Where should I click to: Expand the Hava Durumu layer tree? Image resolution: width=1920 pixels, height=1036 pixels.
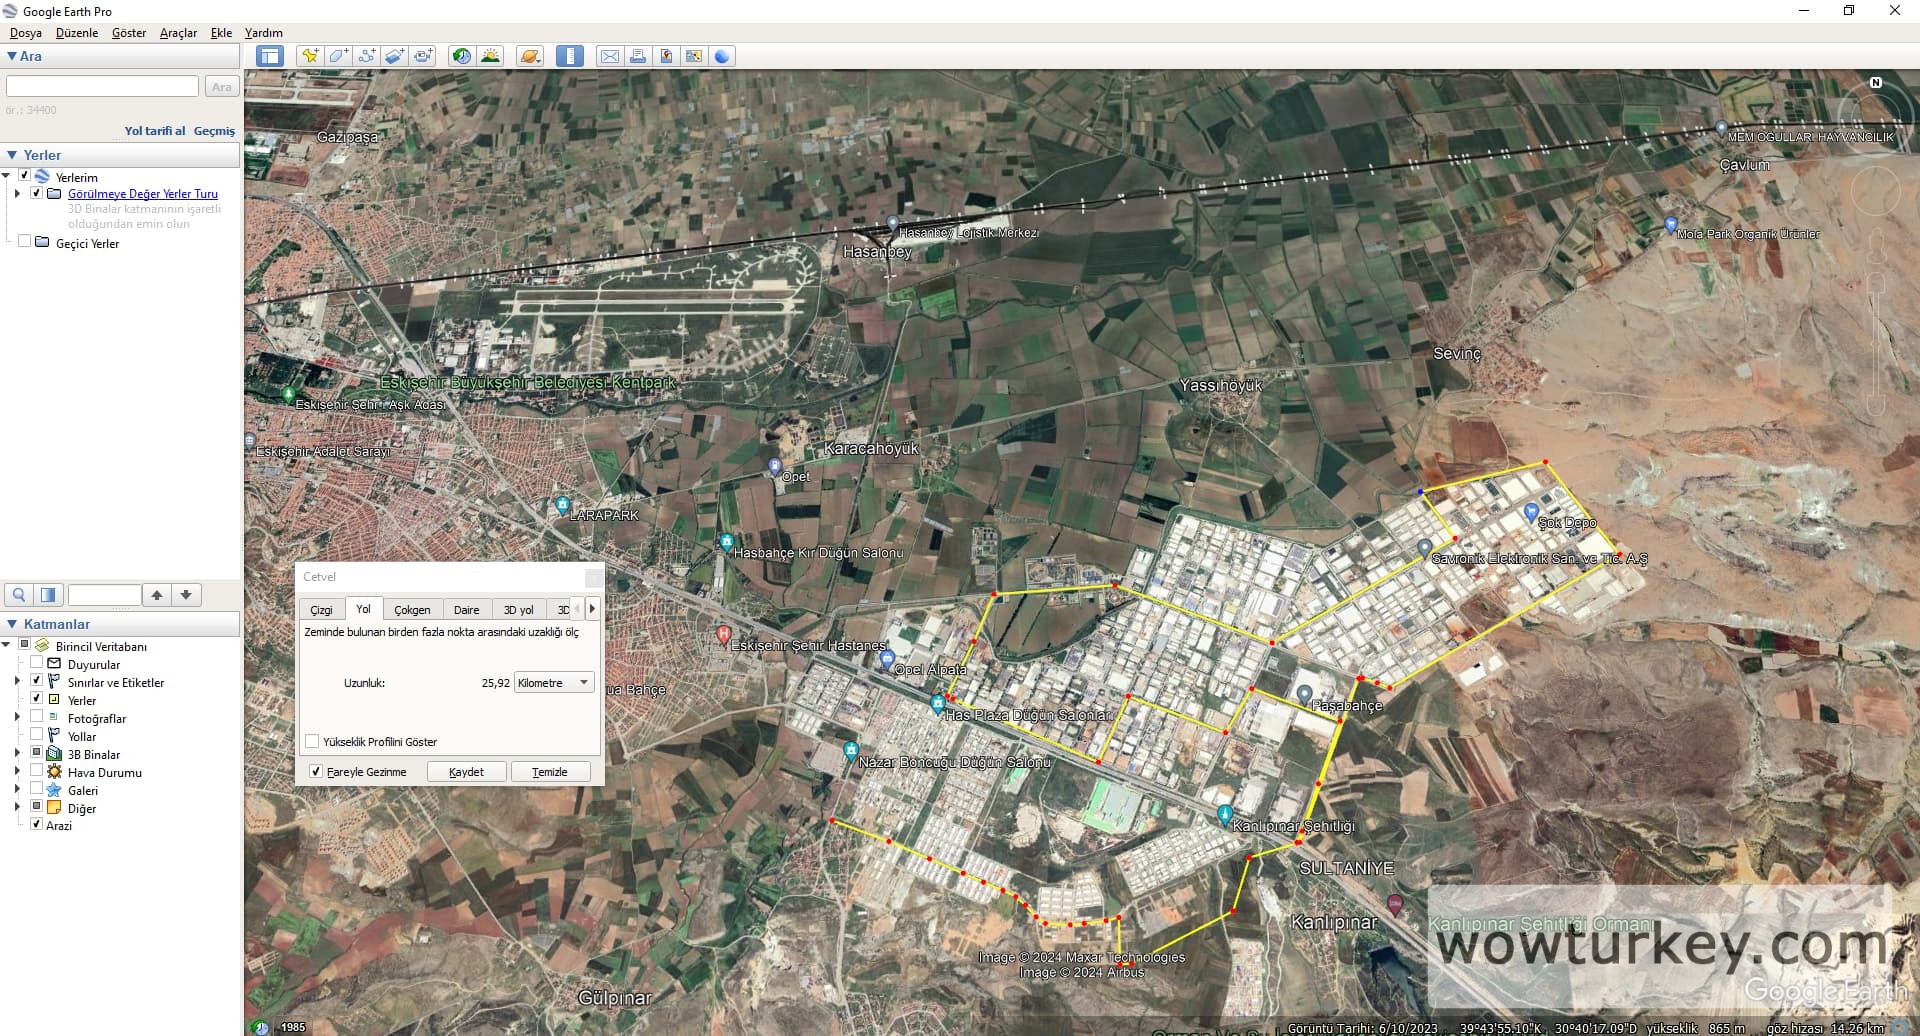(17, 771)
